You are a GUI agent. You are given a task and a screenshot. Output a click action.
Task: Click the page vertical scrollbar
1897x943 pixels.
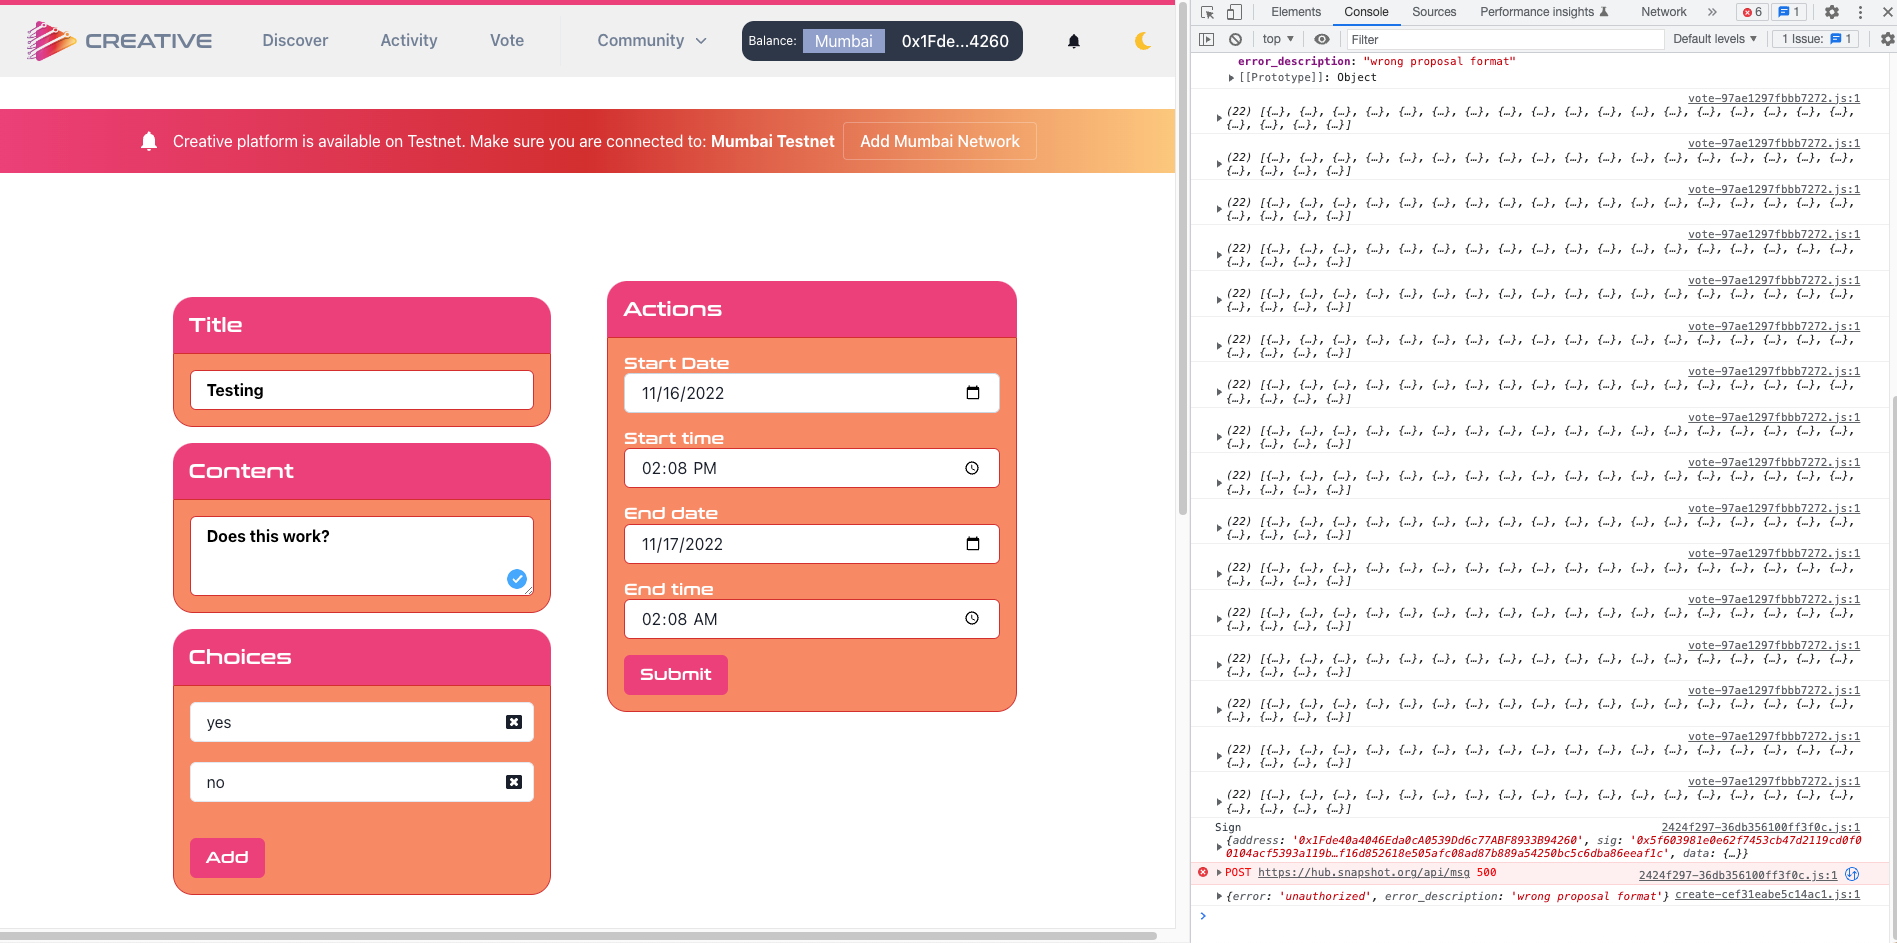click(1183, 260)
